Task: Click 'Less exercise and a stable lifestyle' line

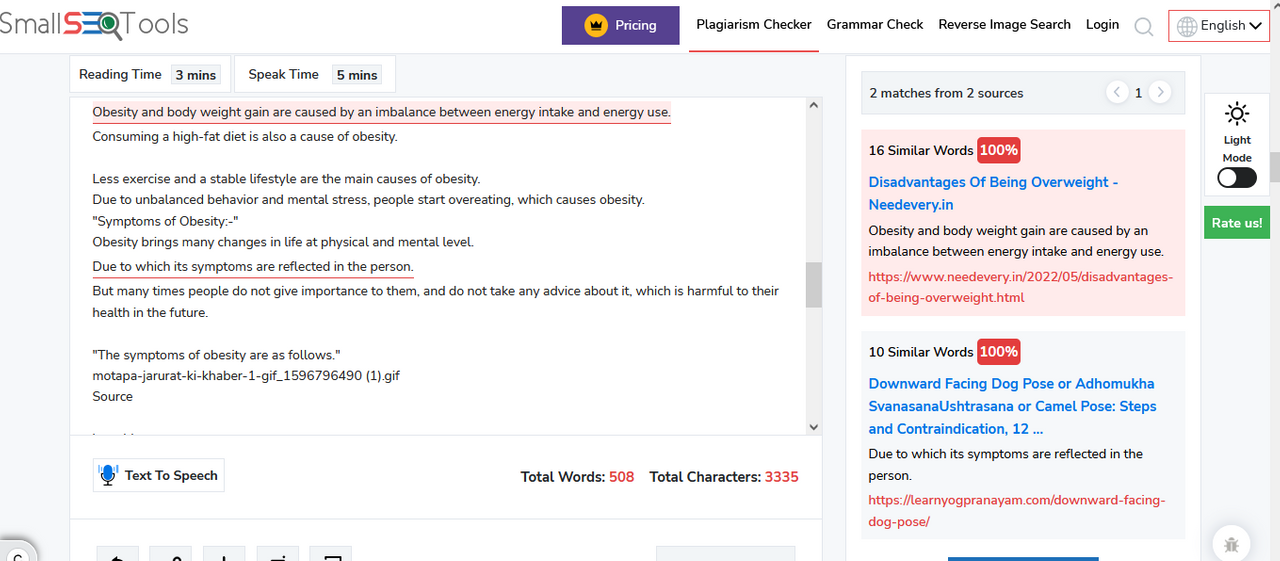Action: click(286, 179)
